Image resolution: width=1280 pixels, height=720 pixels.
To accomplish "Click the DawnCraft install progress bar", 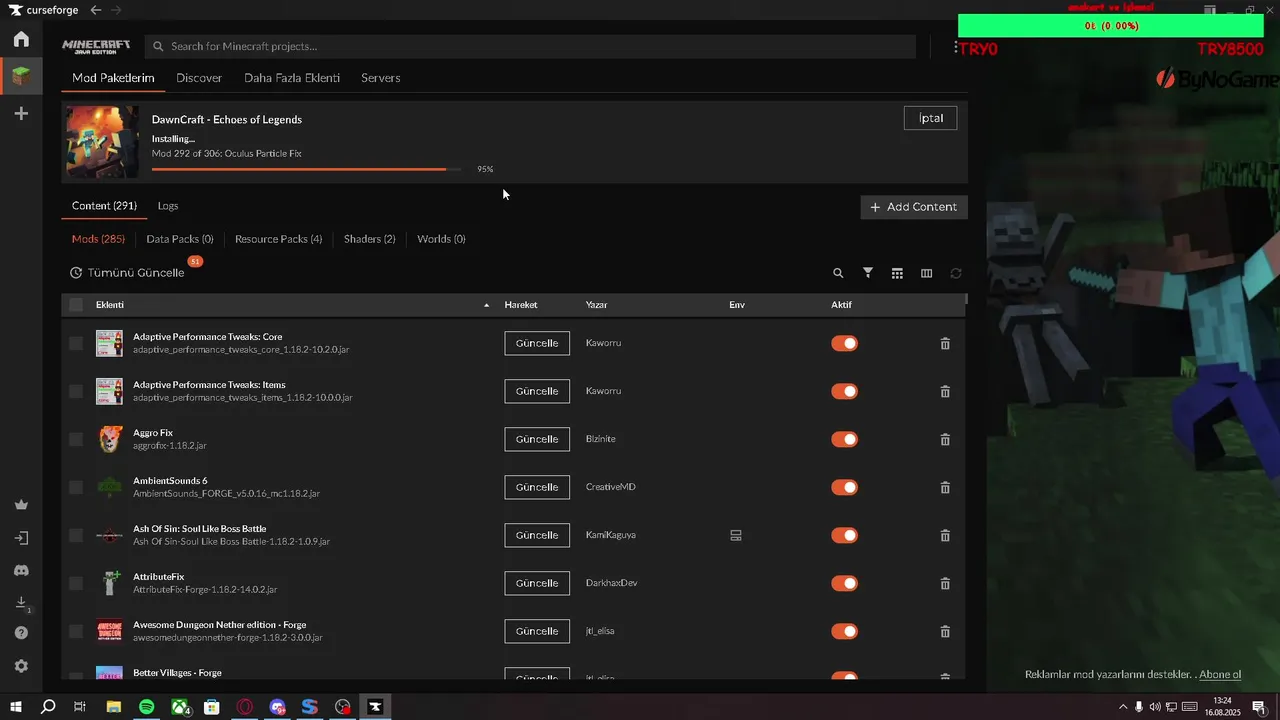I will pyautogui.click(x=307, y=169).
